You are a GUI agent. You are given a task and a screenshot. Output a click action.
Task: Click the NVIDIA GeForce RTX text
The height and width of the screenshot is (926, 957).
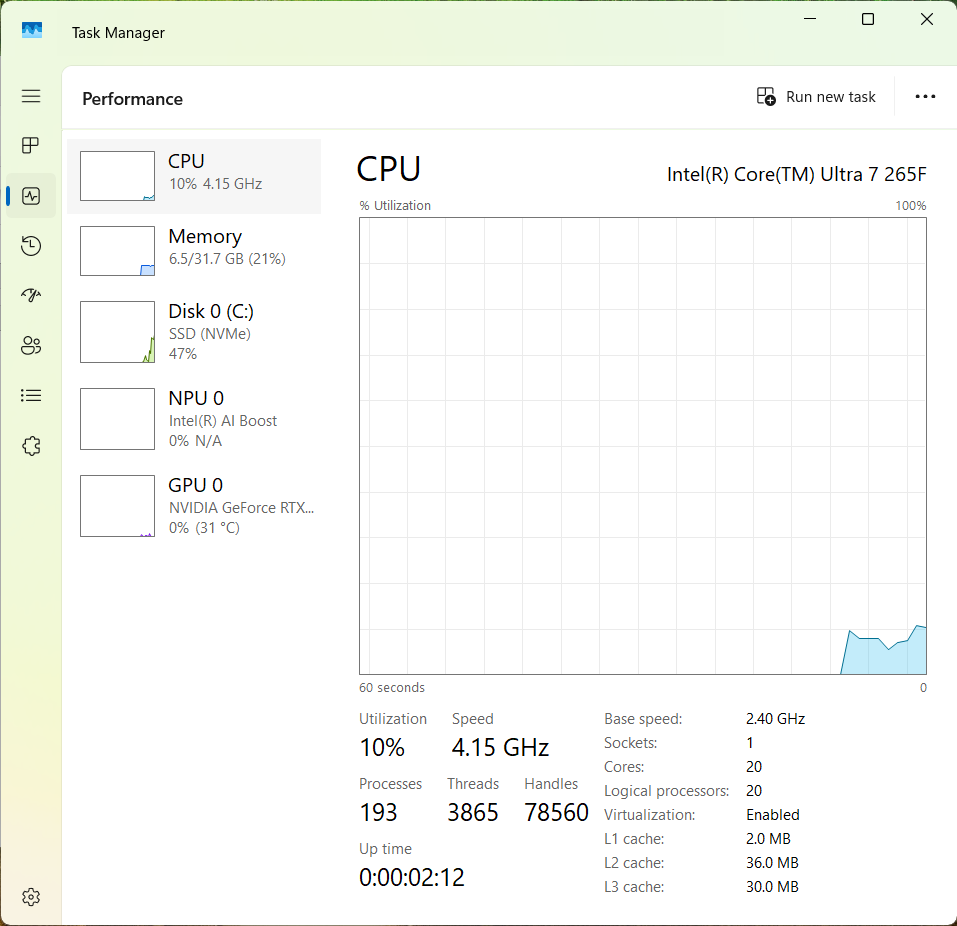pyautogui.click(x=242, y=508)
